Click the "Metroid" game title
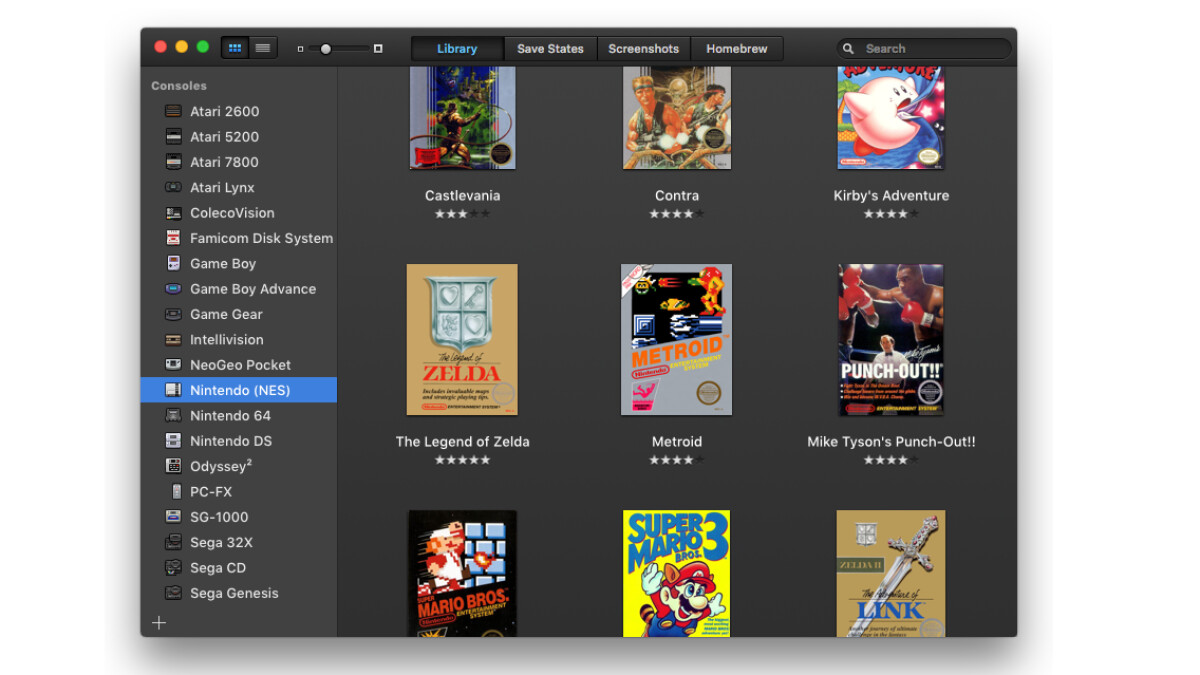Viewport: 1200px width, 675px height. click(x=677, y=442)
